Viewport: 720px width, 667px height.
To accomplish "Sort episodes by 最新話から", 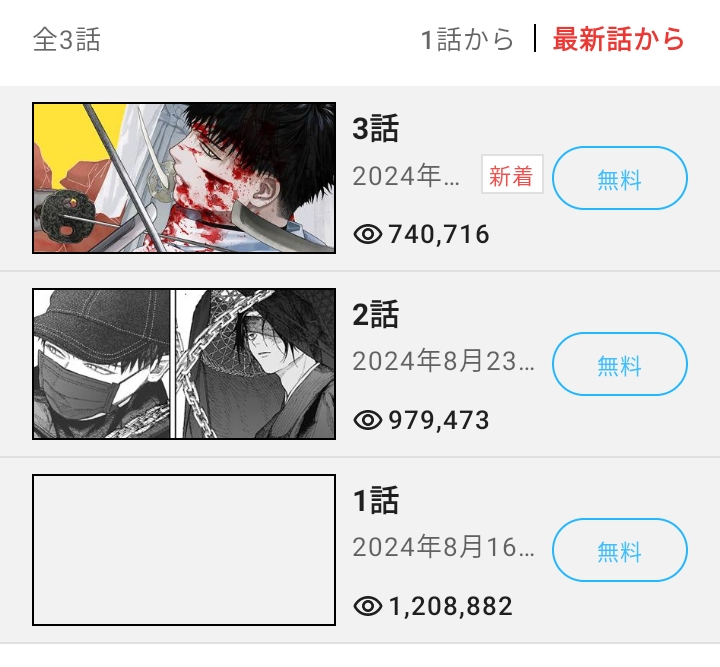I will pos(619,39).
